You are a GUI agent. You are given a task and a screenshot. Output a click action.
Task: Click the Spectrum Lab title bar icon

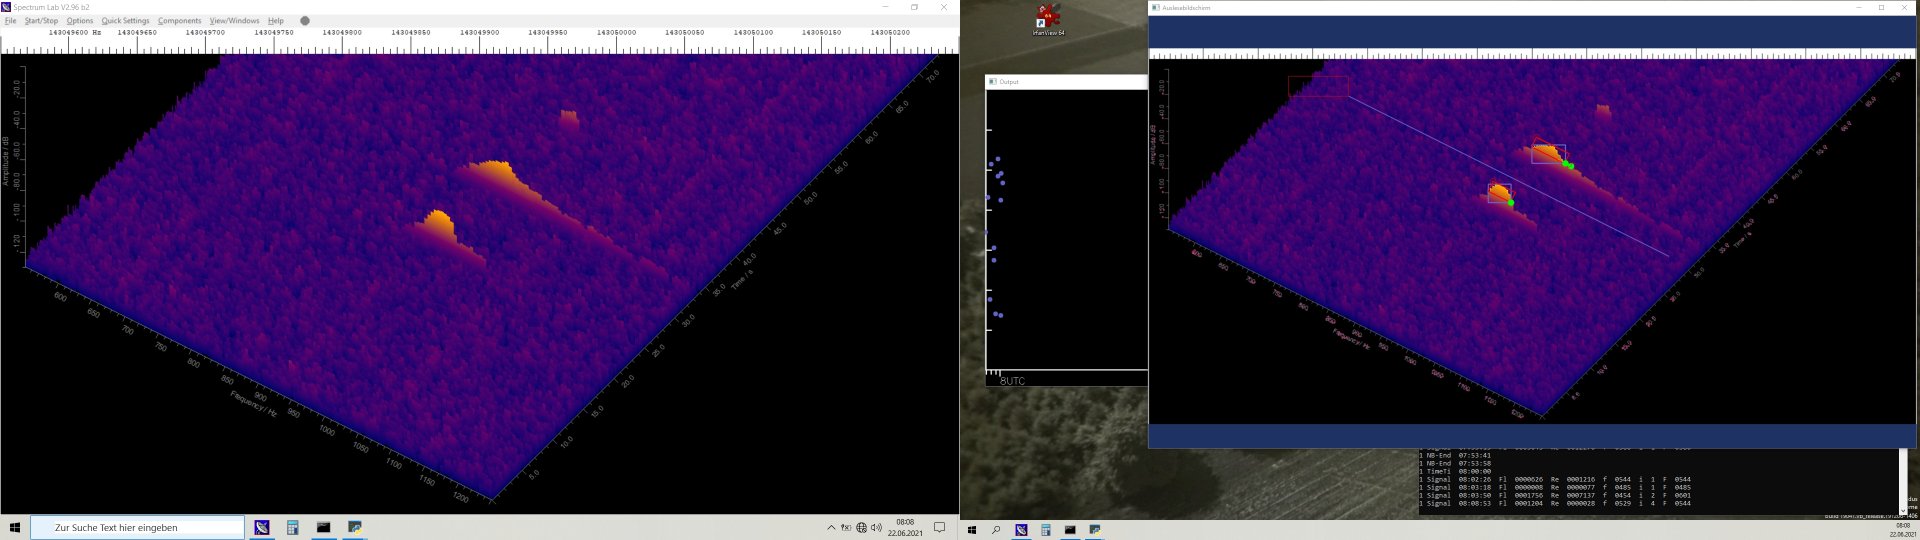pyautogui.click(x=6, y=7)
